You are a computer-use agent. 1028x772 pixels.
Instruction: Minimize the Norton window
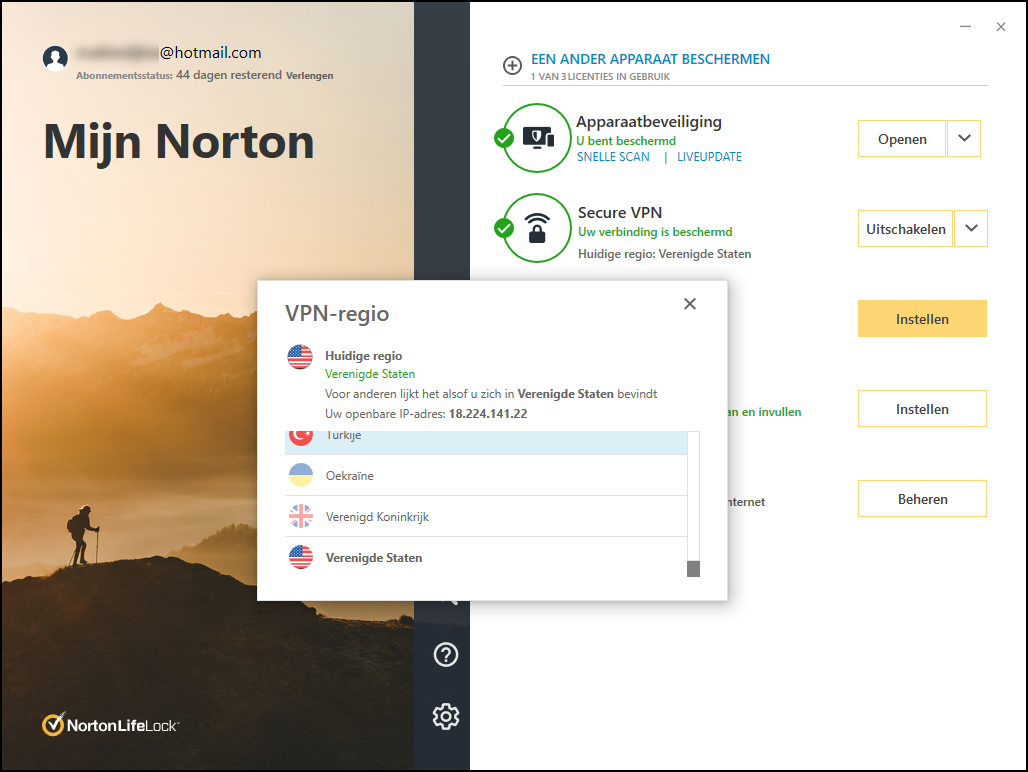(965, 27)
